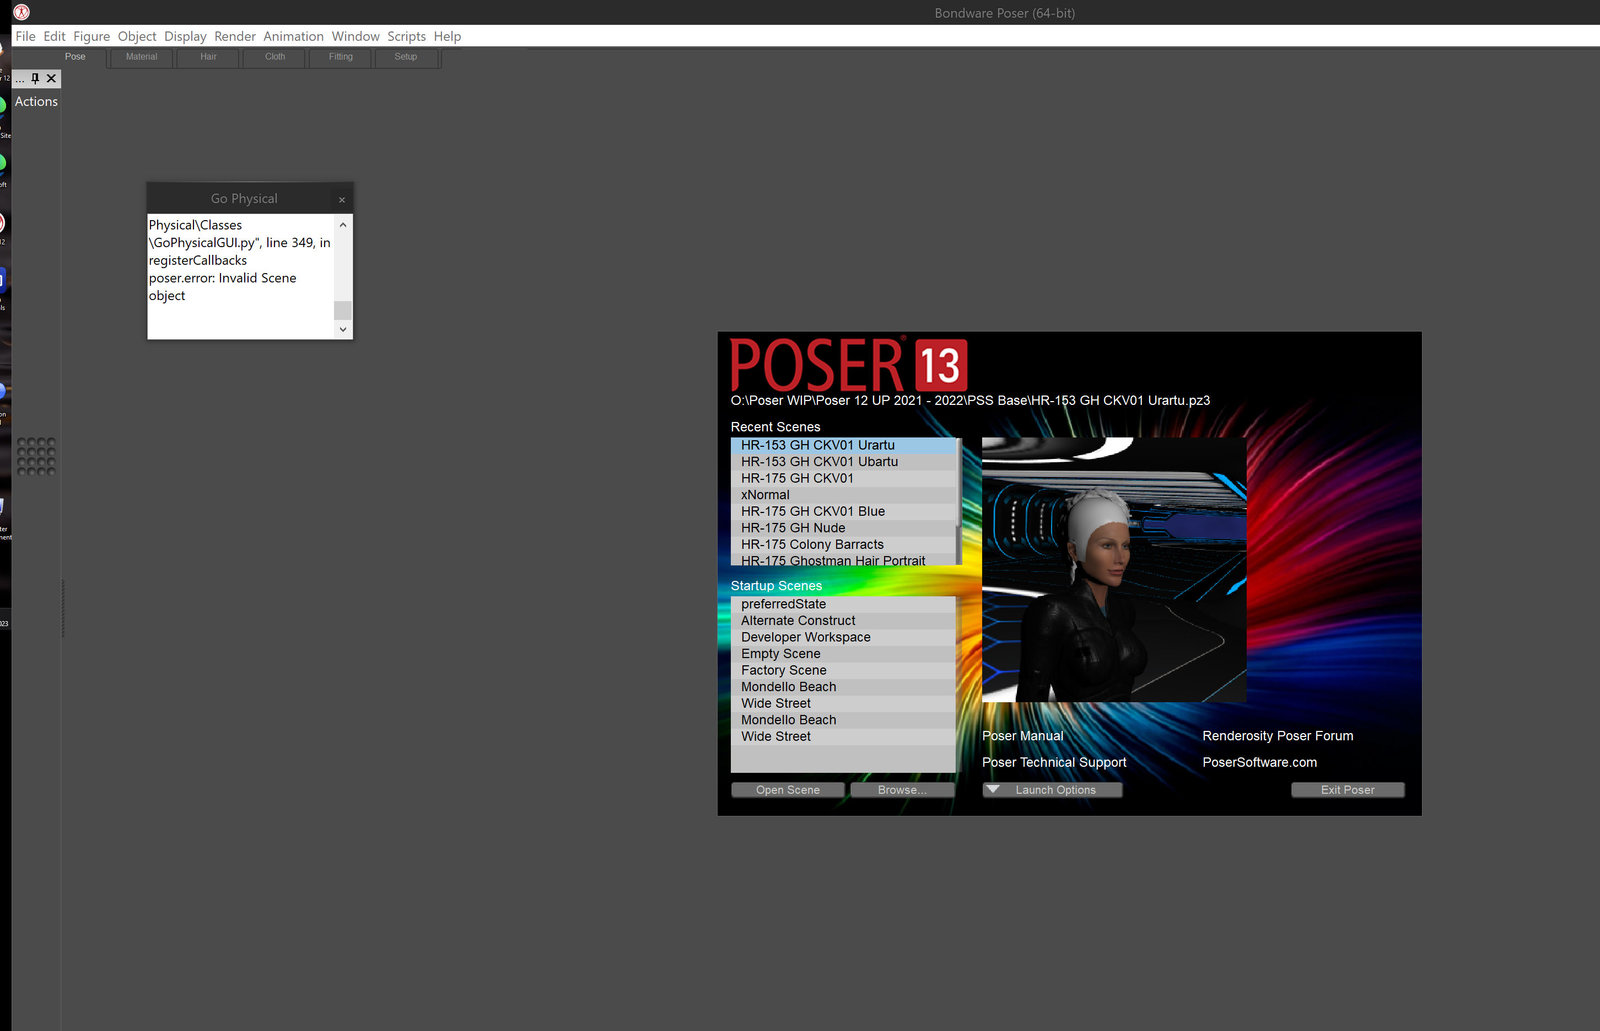Image resolution: width=1600 pixels, height=1031 pixels.
Task: Click the Exit Poser button
Action: point(1347,790)
